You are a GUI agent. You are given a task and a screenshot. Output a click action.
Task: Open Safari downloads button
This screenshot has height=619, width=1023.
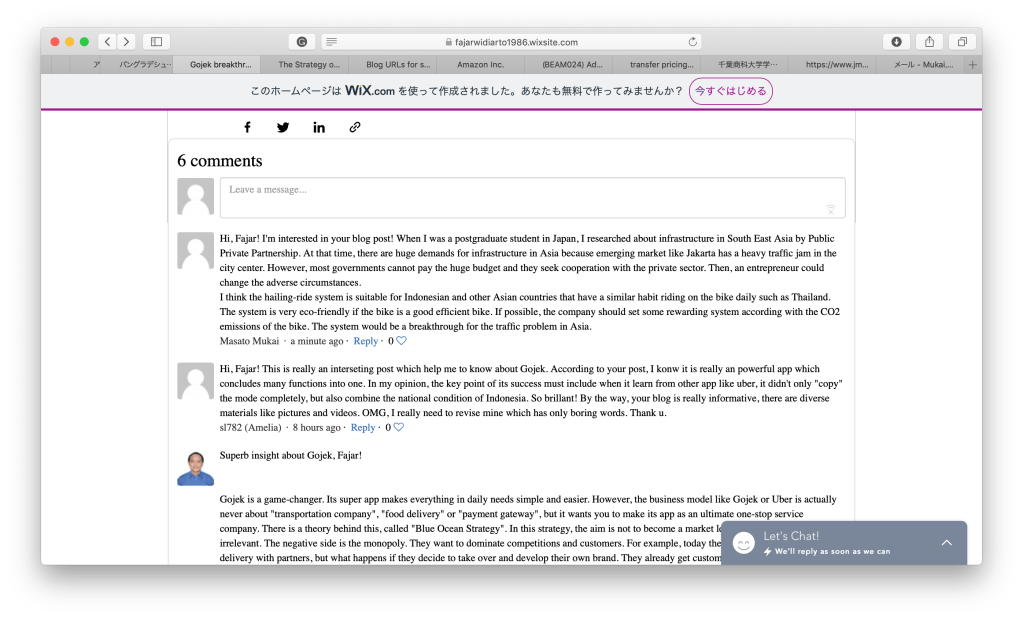[896, 42]
